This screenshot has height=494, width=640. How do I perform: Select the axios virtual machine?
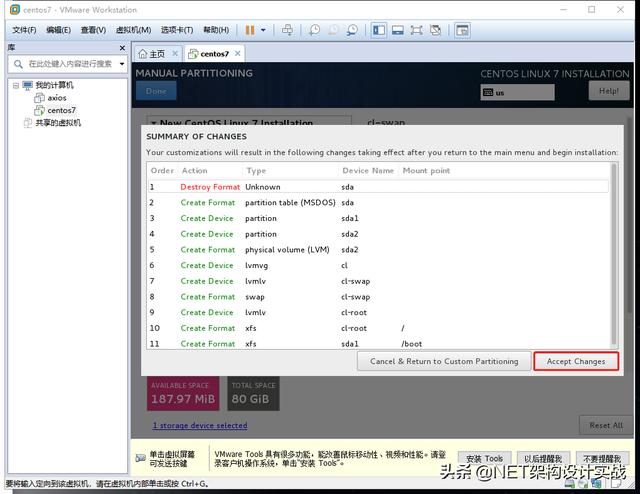pos(56,98)
